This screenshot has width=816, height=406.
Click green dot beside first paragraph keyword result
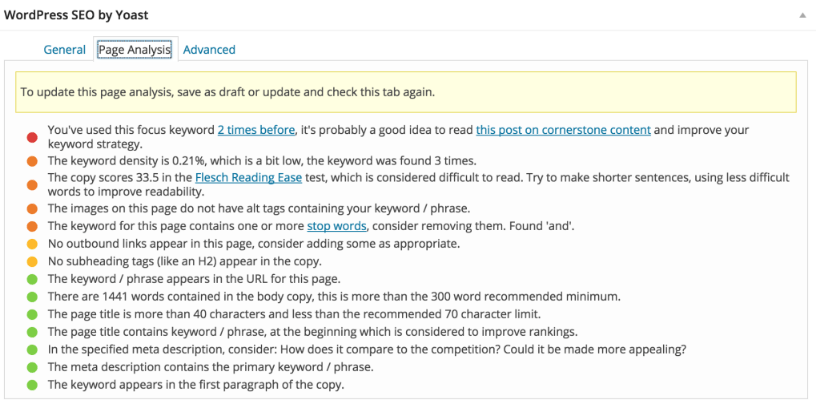[x=33, y=385]
